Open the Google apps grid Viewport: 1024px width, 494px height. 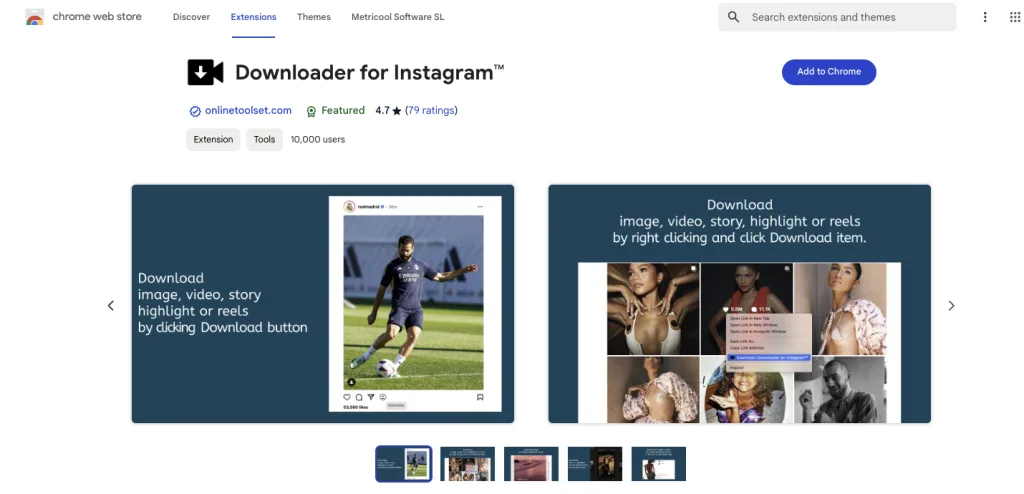[1017, 17]
